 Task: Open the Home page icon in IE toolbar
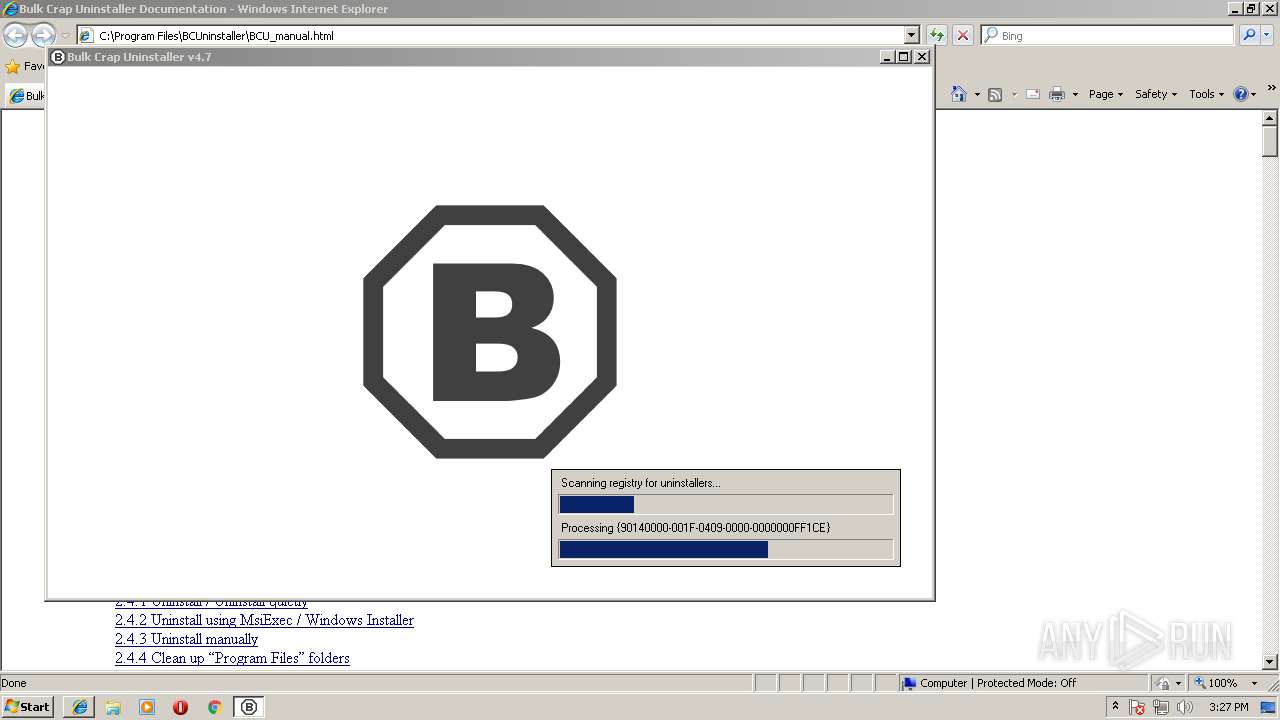coord(959,94)
